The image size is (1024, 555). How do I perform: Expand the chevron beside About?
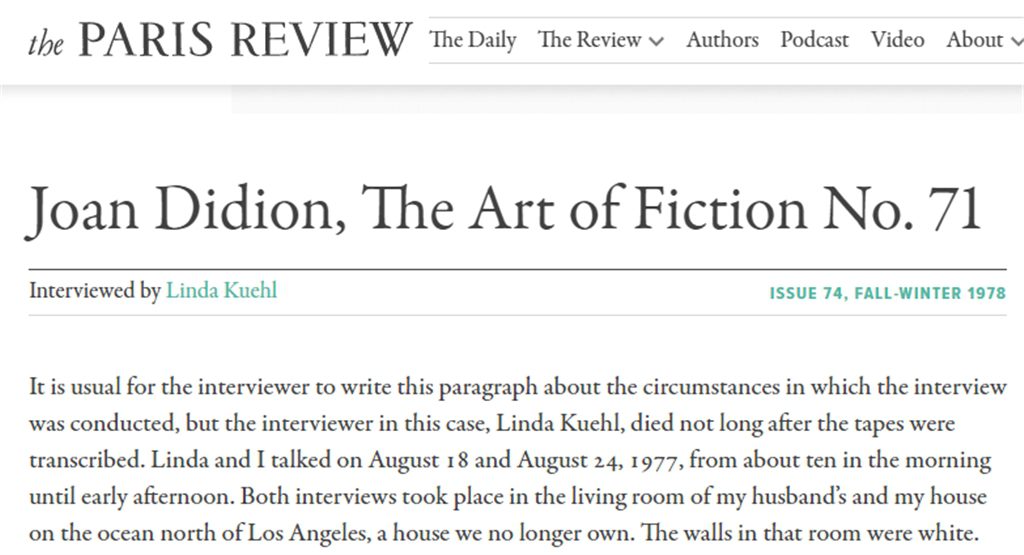point(1017,42)
